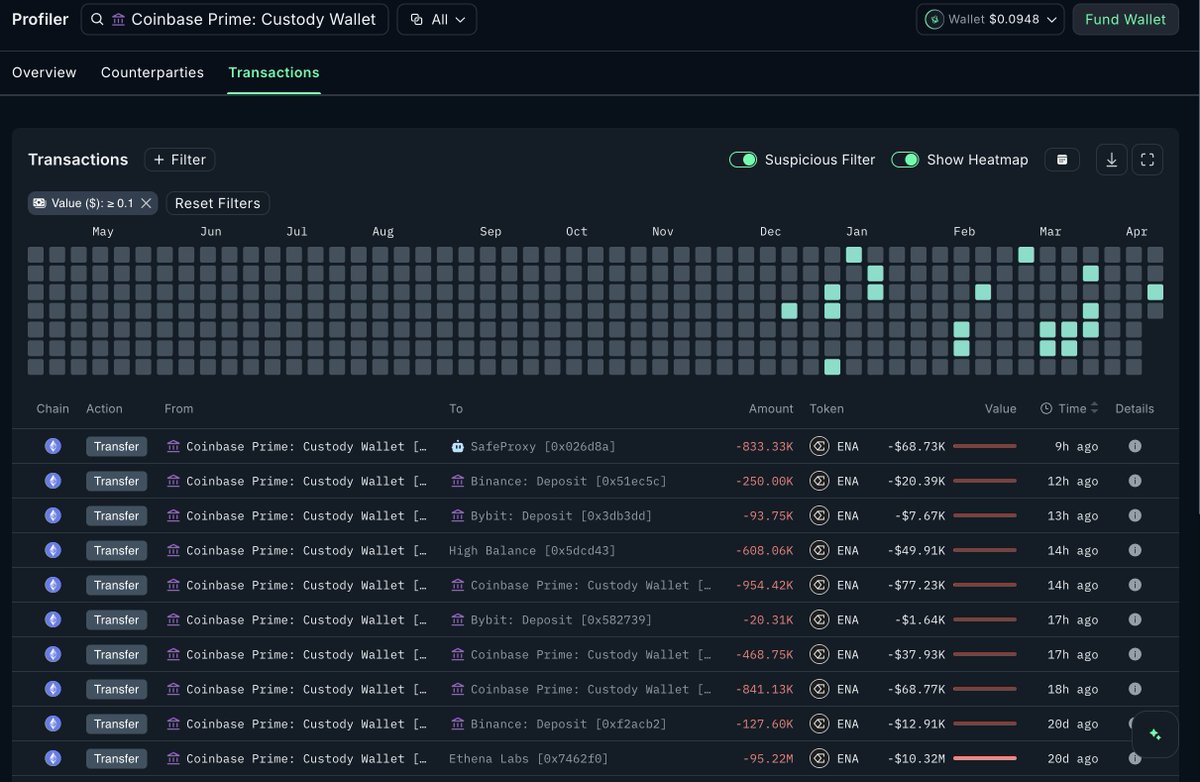The height and width of the screenshot is (782, 1200).
Task: Click Ethereum chain icon in first transaction row
Action: tap(53, 447)
